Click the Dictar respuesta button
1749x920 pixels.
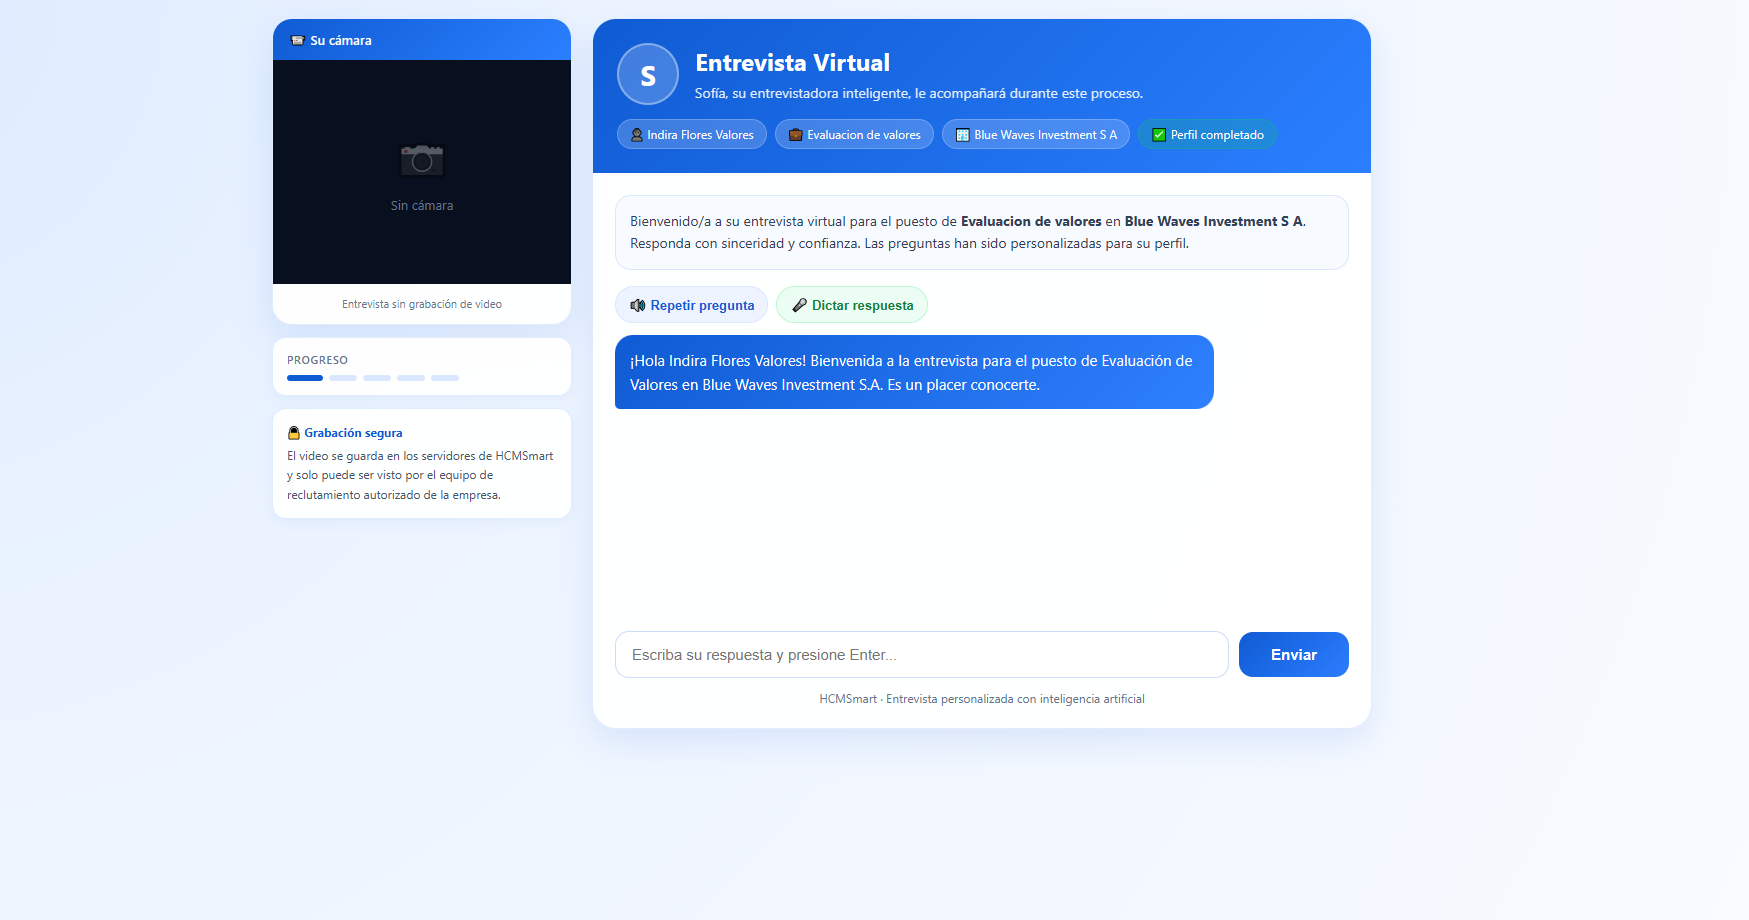pyautogui.click(x=852, y=305)
